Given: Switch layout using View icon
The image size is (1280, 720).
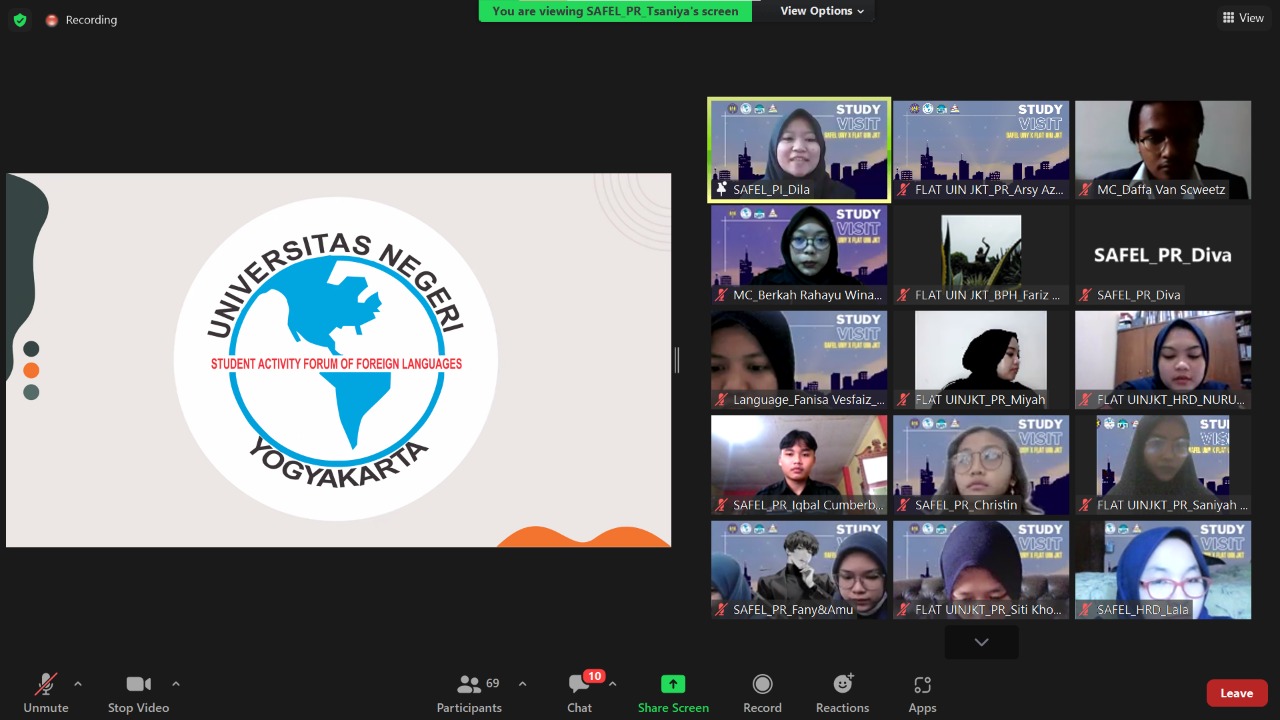Looking at the screenshot, I should pyautogui.click(x=1243, y=18).
